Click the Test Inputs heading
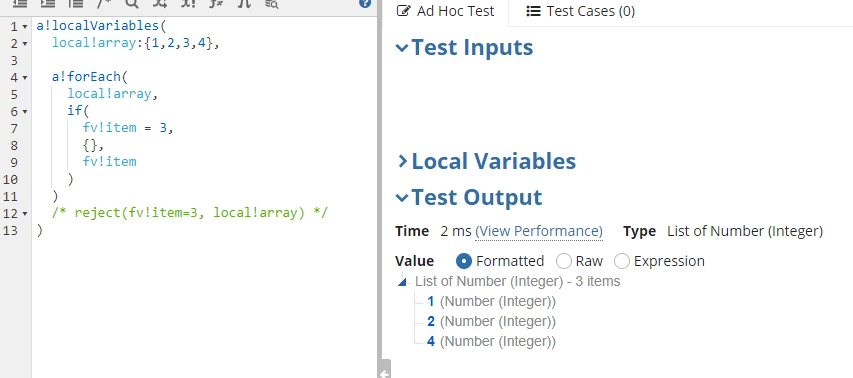 click(x=472, y=47)
